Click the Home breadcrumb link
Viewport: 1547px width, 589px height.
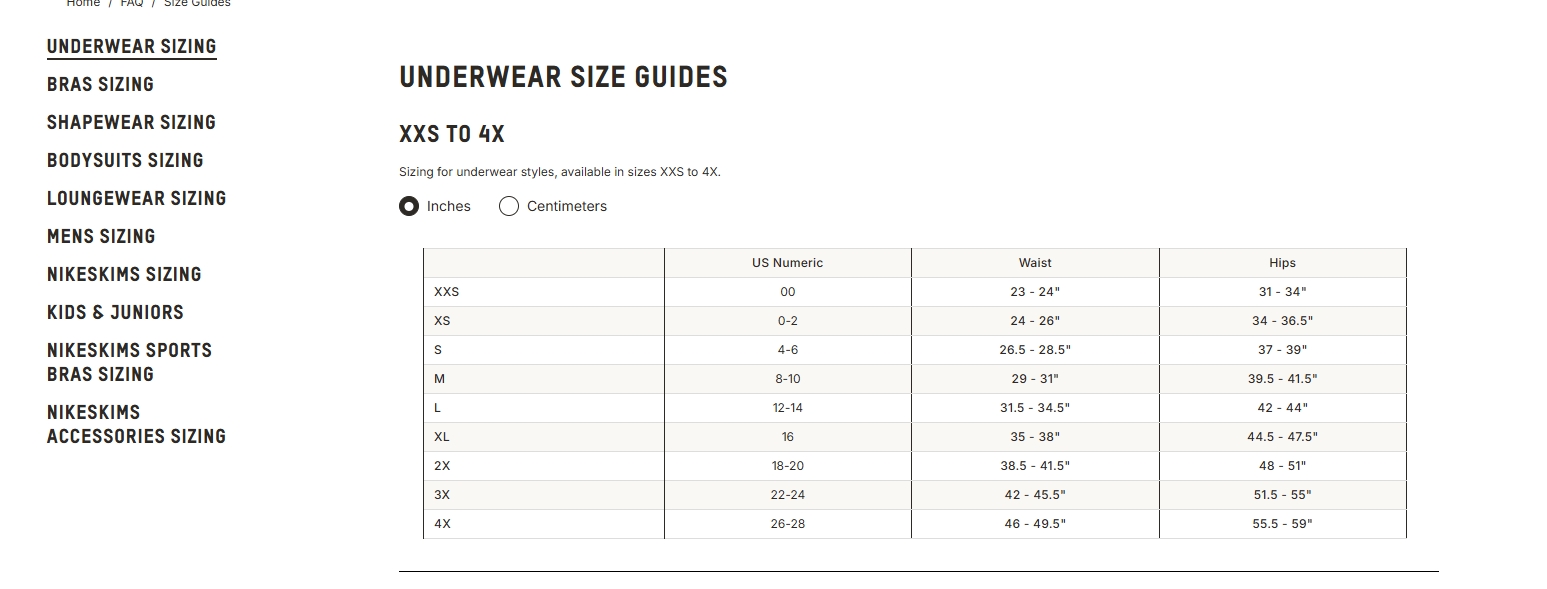click(83, 3)
